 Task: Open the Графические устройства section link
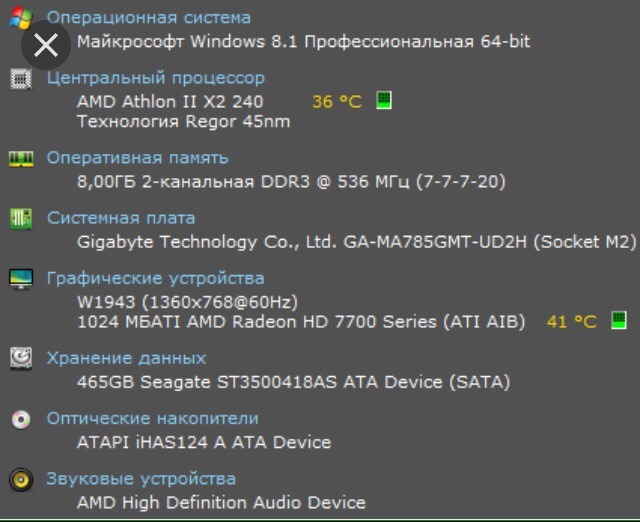[155, 277]
